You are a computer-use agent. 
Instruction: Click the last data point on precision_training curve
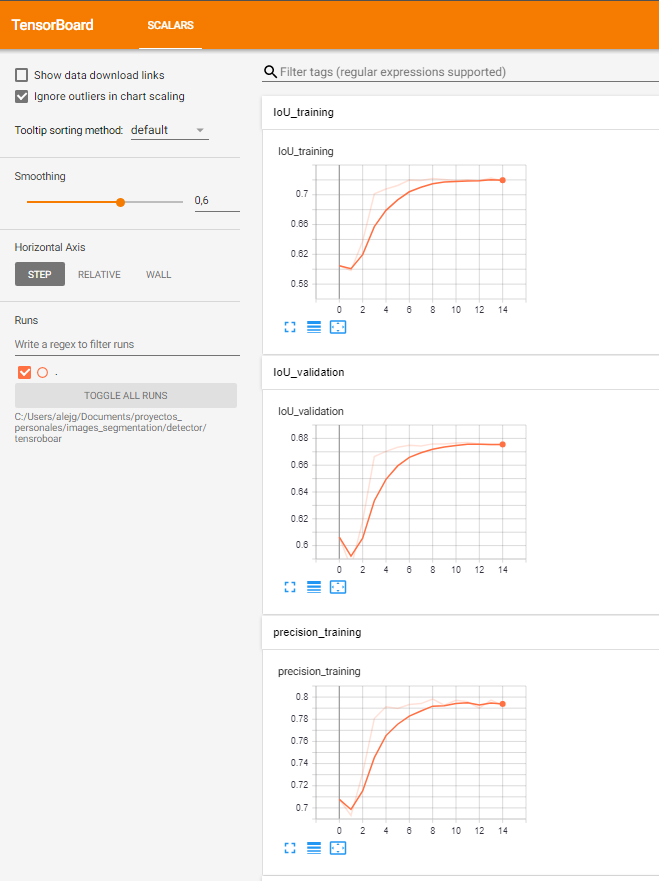point(503,704)
